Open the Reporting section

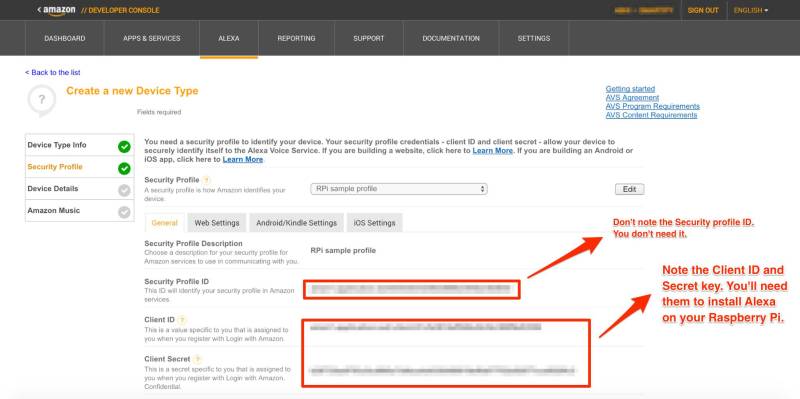click(296, 38)
